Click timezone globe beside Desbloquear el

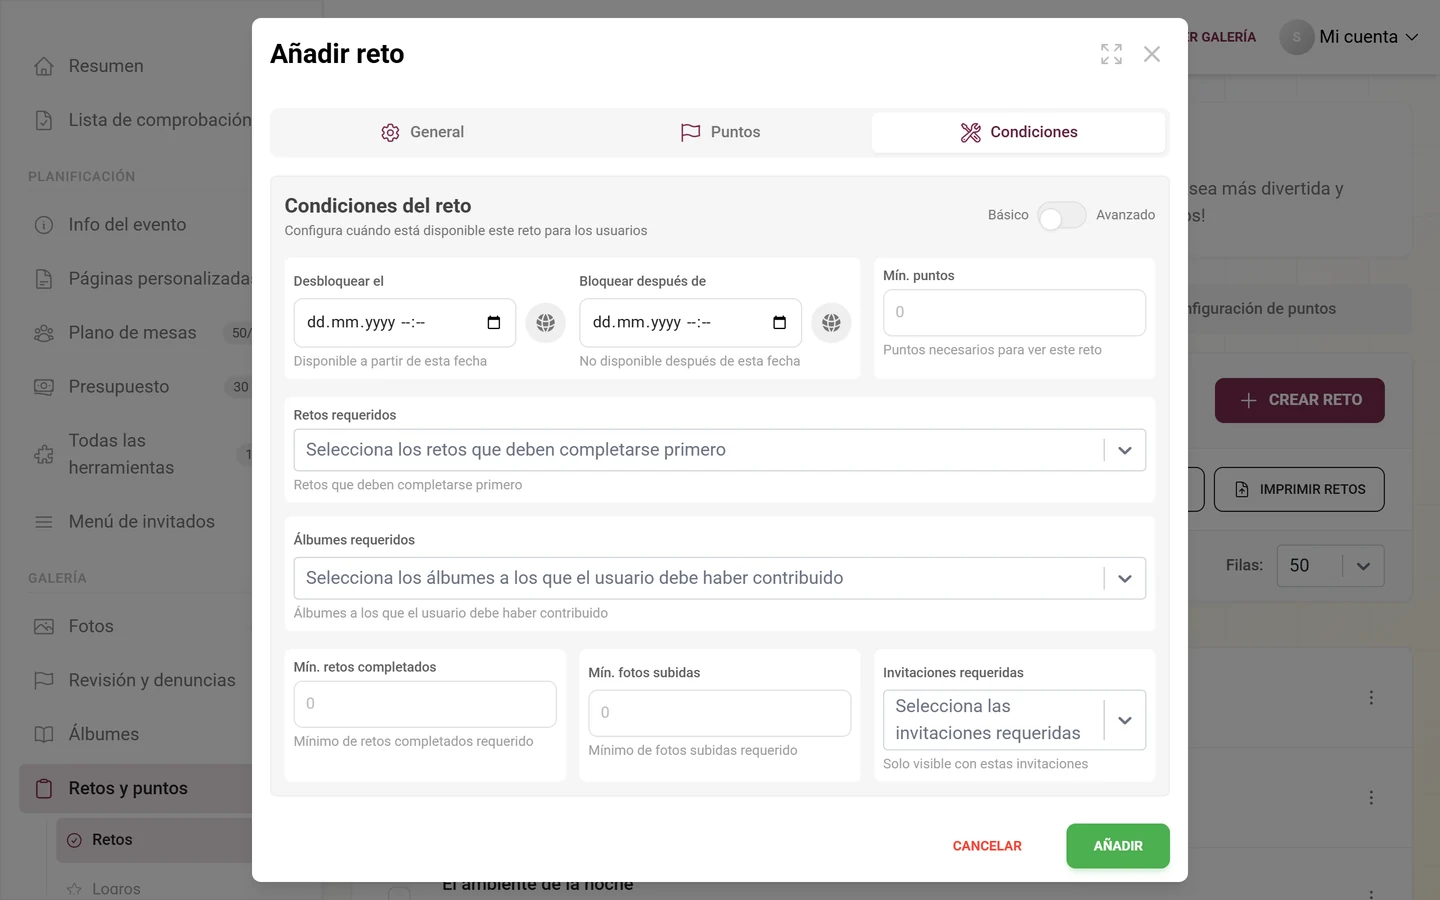click(546, 323)
